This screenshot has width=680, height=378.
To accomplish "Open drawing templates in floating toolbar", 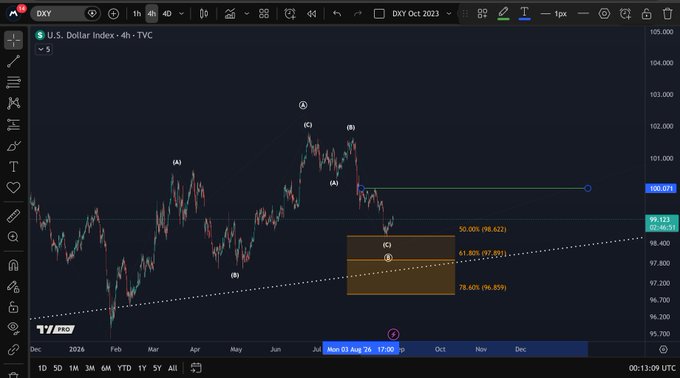I will [482, 14].
